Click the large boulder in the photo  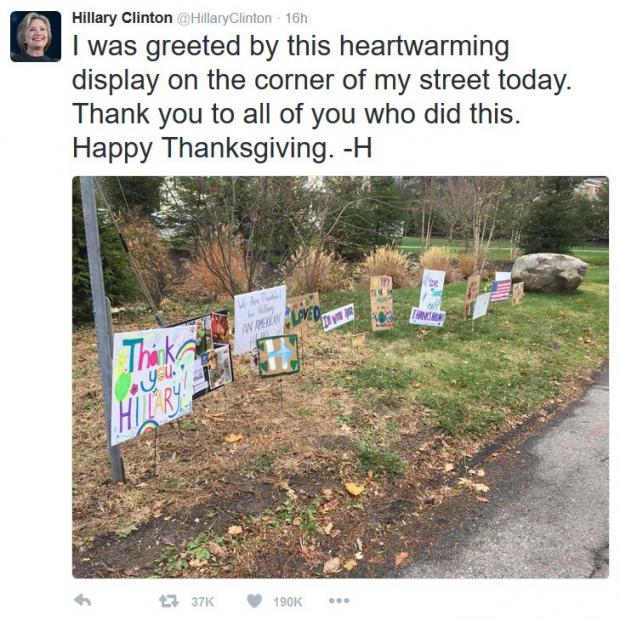pyautogui.click(x=549, y=273)
